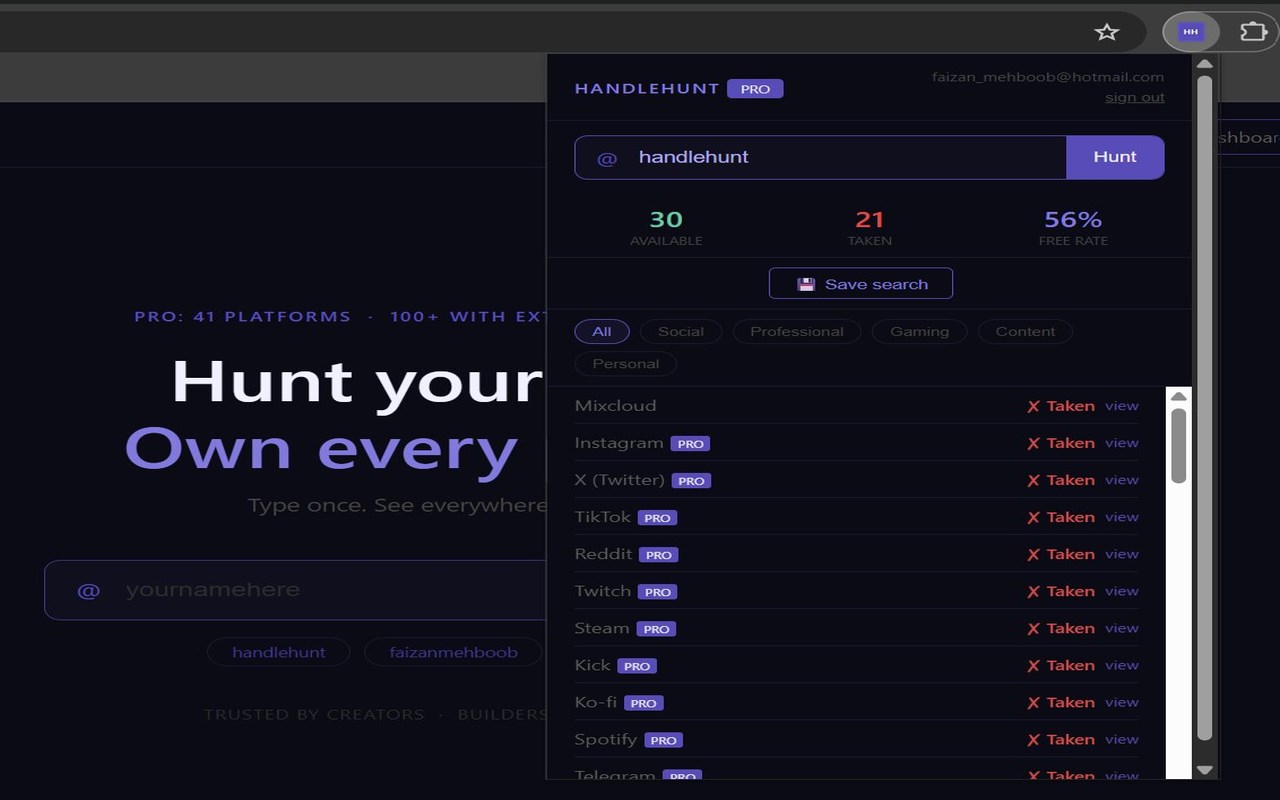Click the Steam platform name
Screen dimensions: 1280x800
point(602,628)
